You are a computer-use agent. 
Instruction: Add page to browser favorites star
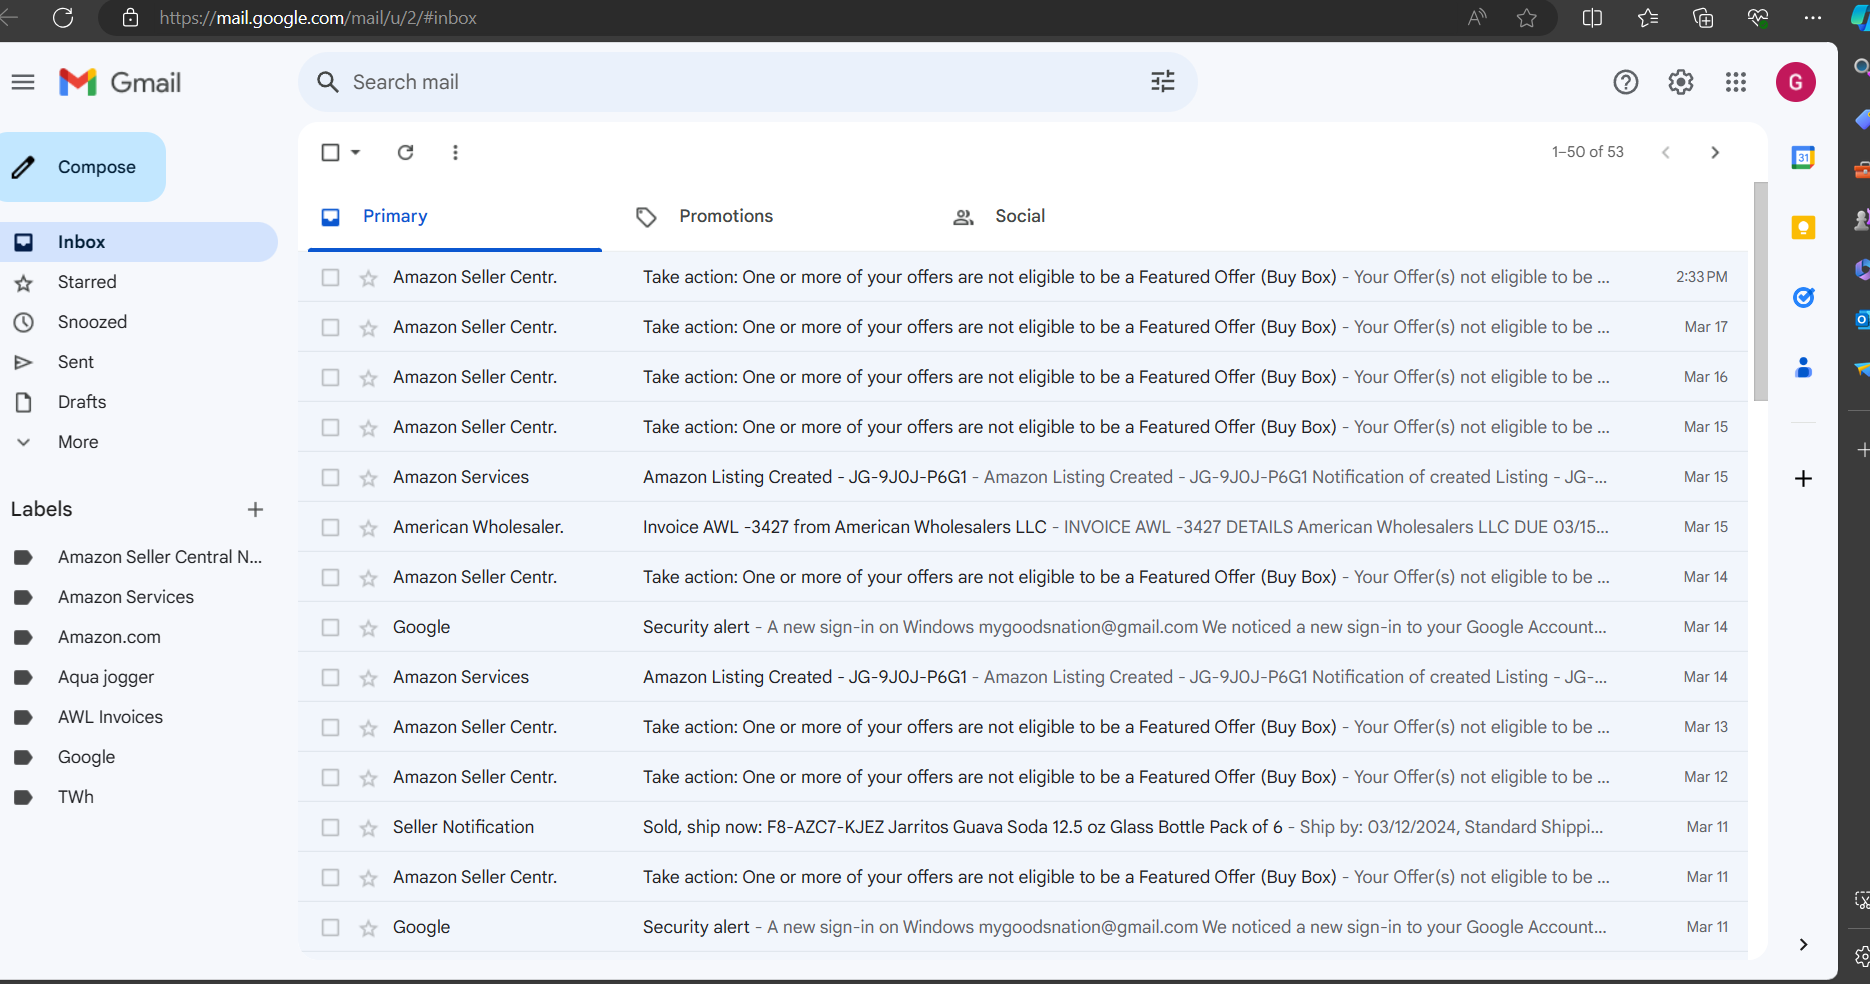click(x=1526, y=18)
